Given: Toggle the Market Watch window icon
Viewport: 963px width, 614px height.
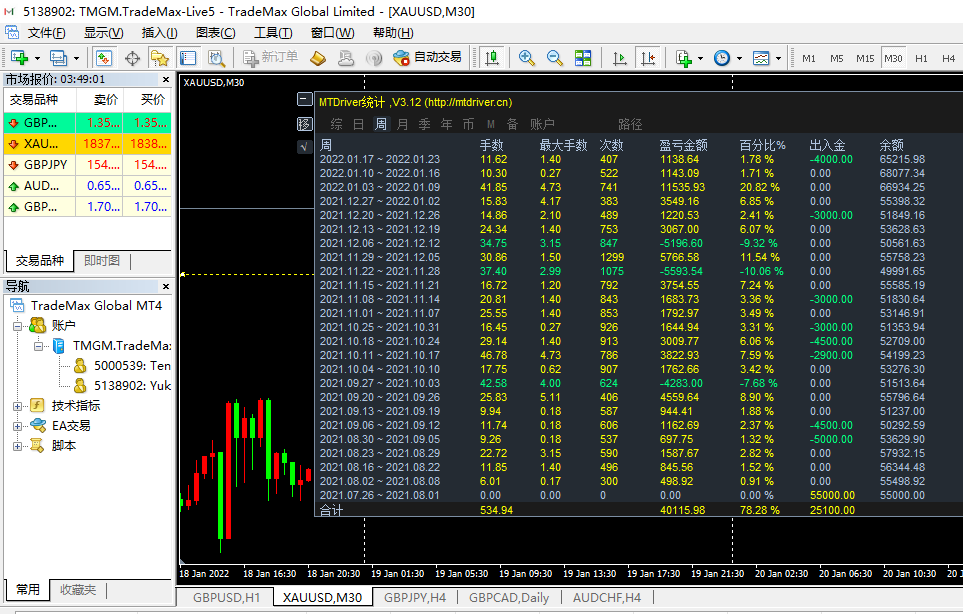Looking at the screenshot, I should pyautogui.click(x=103, y=58).
